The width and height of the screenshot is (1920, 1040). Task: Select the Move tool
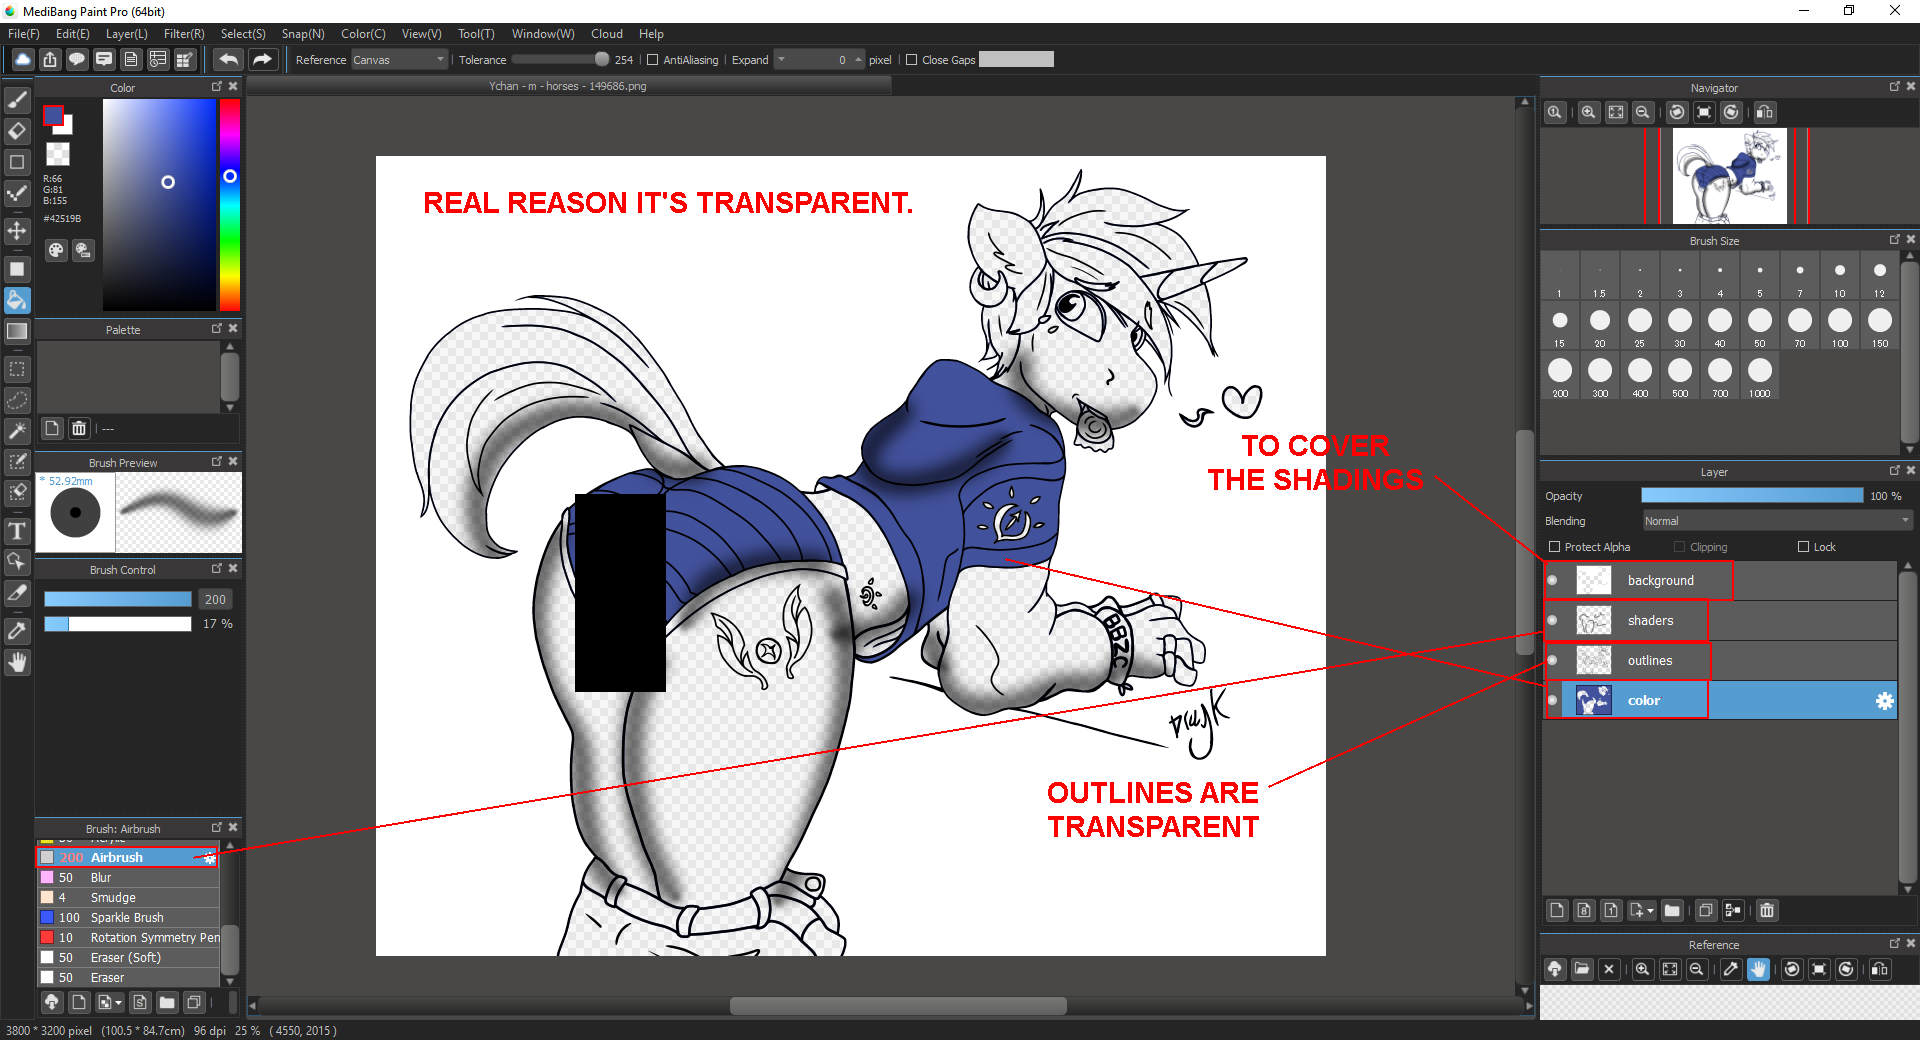point(17,231)
